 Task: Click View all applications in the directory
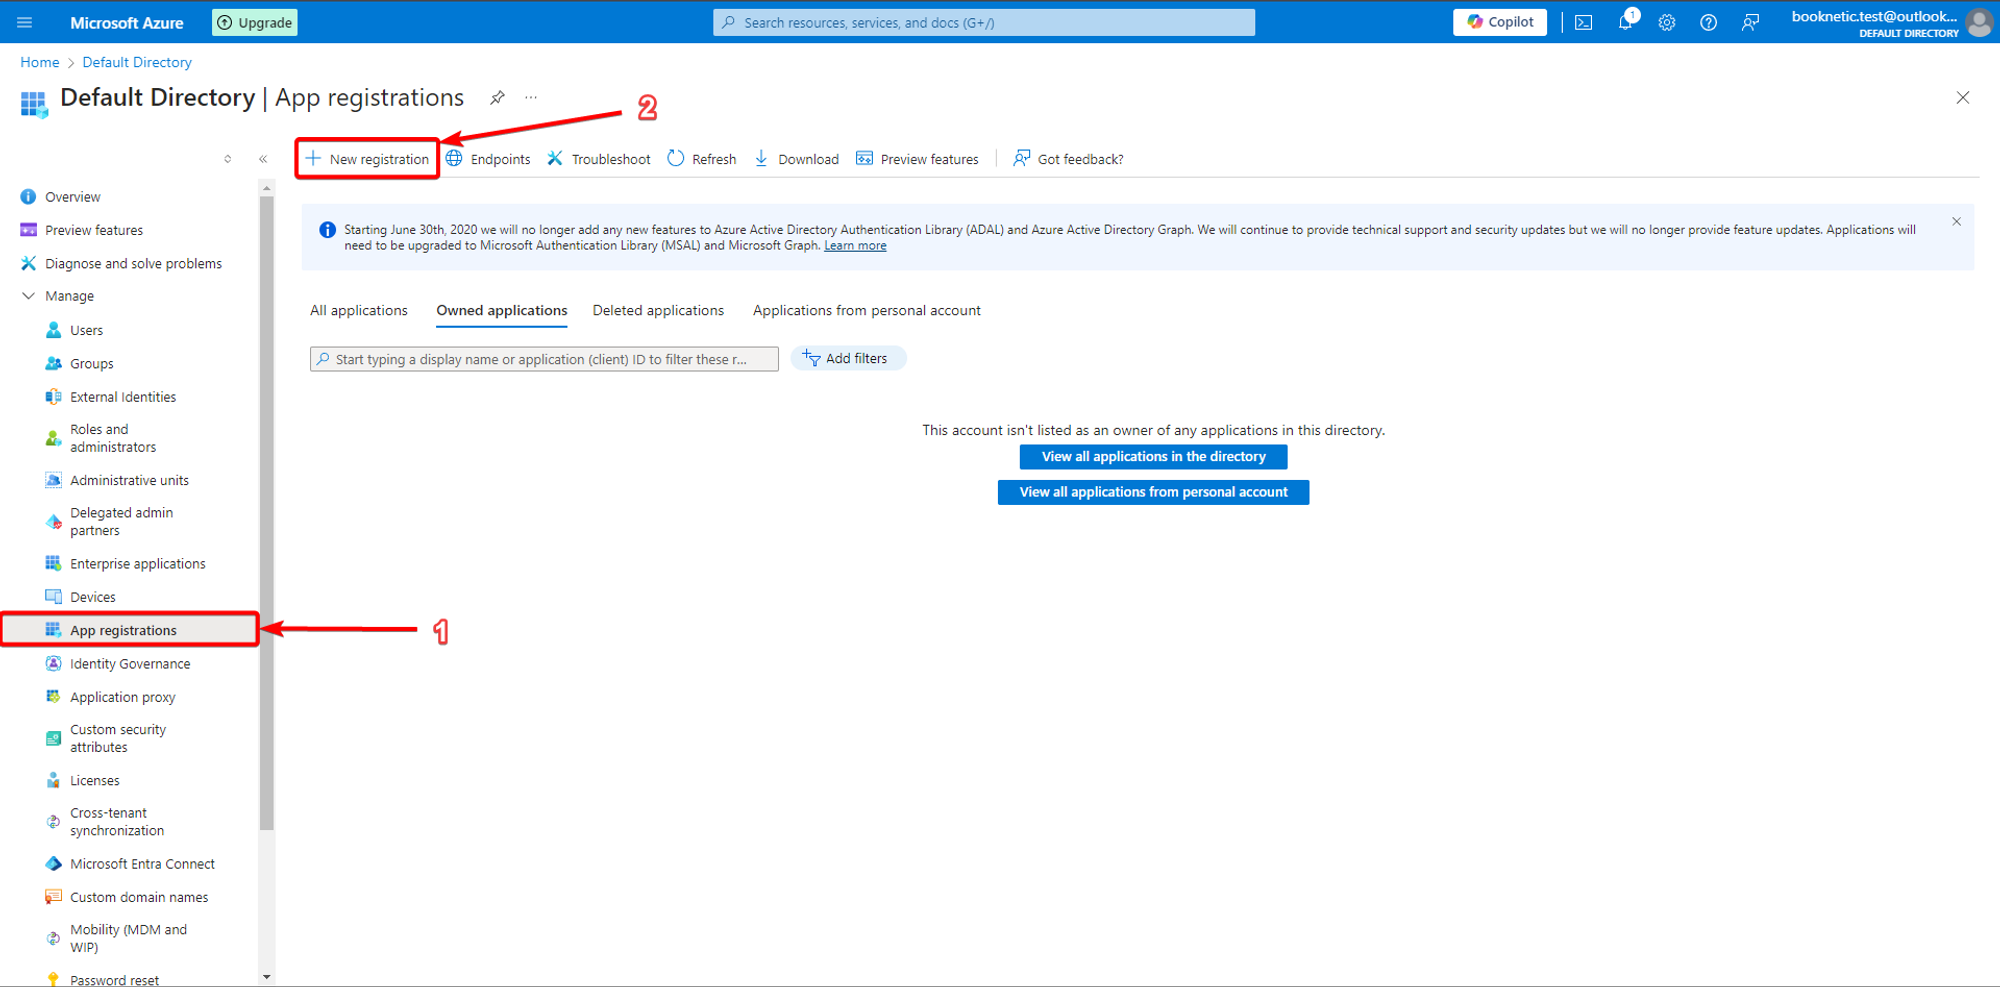[1153, 457]
